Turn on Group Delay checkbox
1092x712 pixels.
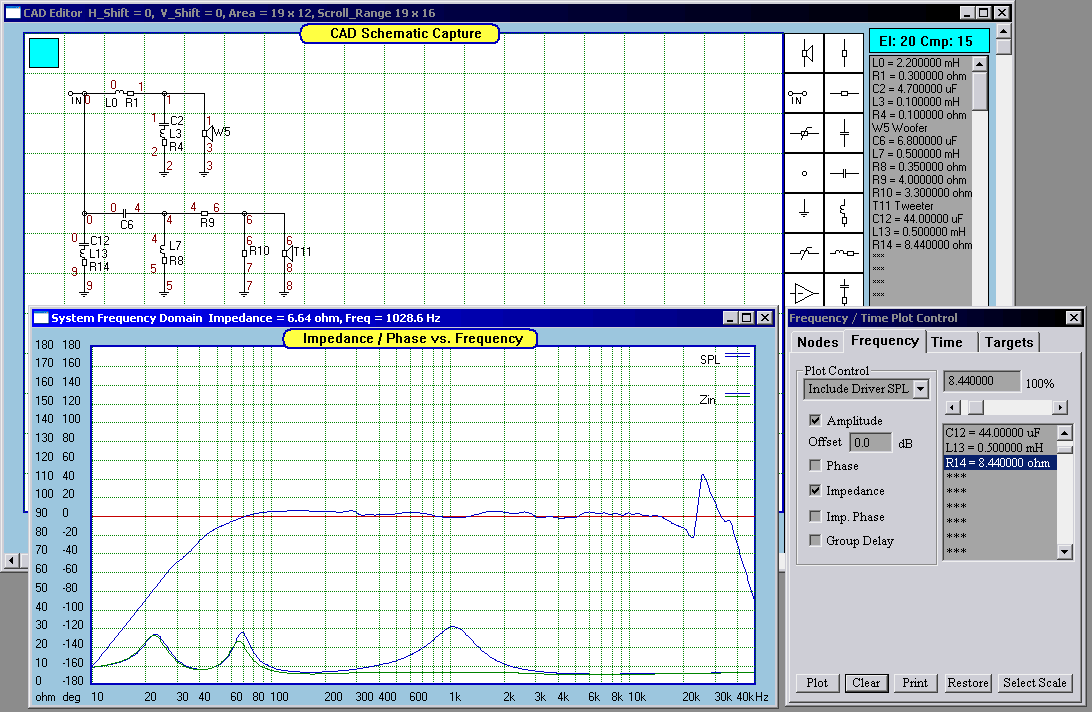815,541
